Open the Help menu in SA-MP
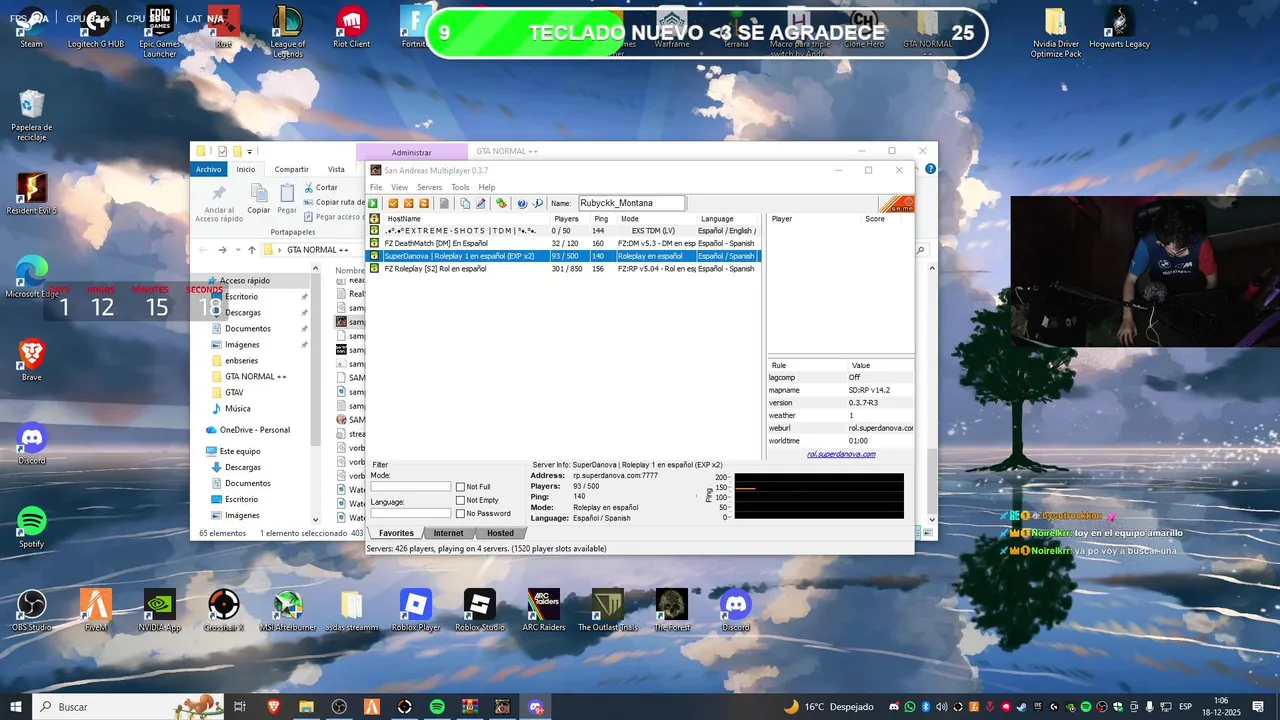Screen dimensions: 1280x720 [x=487, y=187]
